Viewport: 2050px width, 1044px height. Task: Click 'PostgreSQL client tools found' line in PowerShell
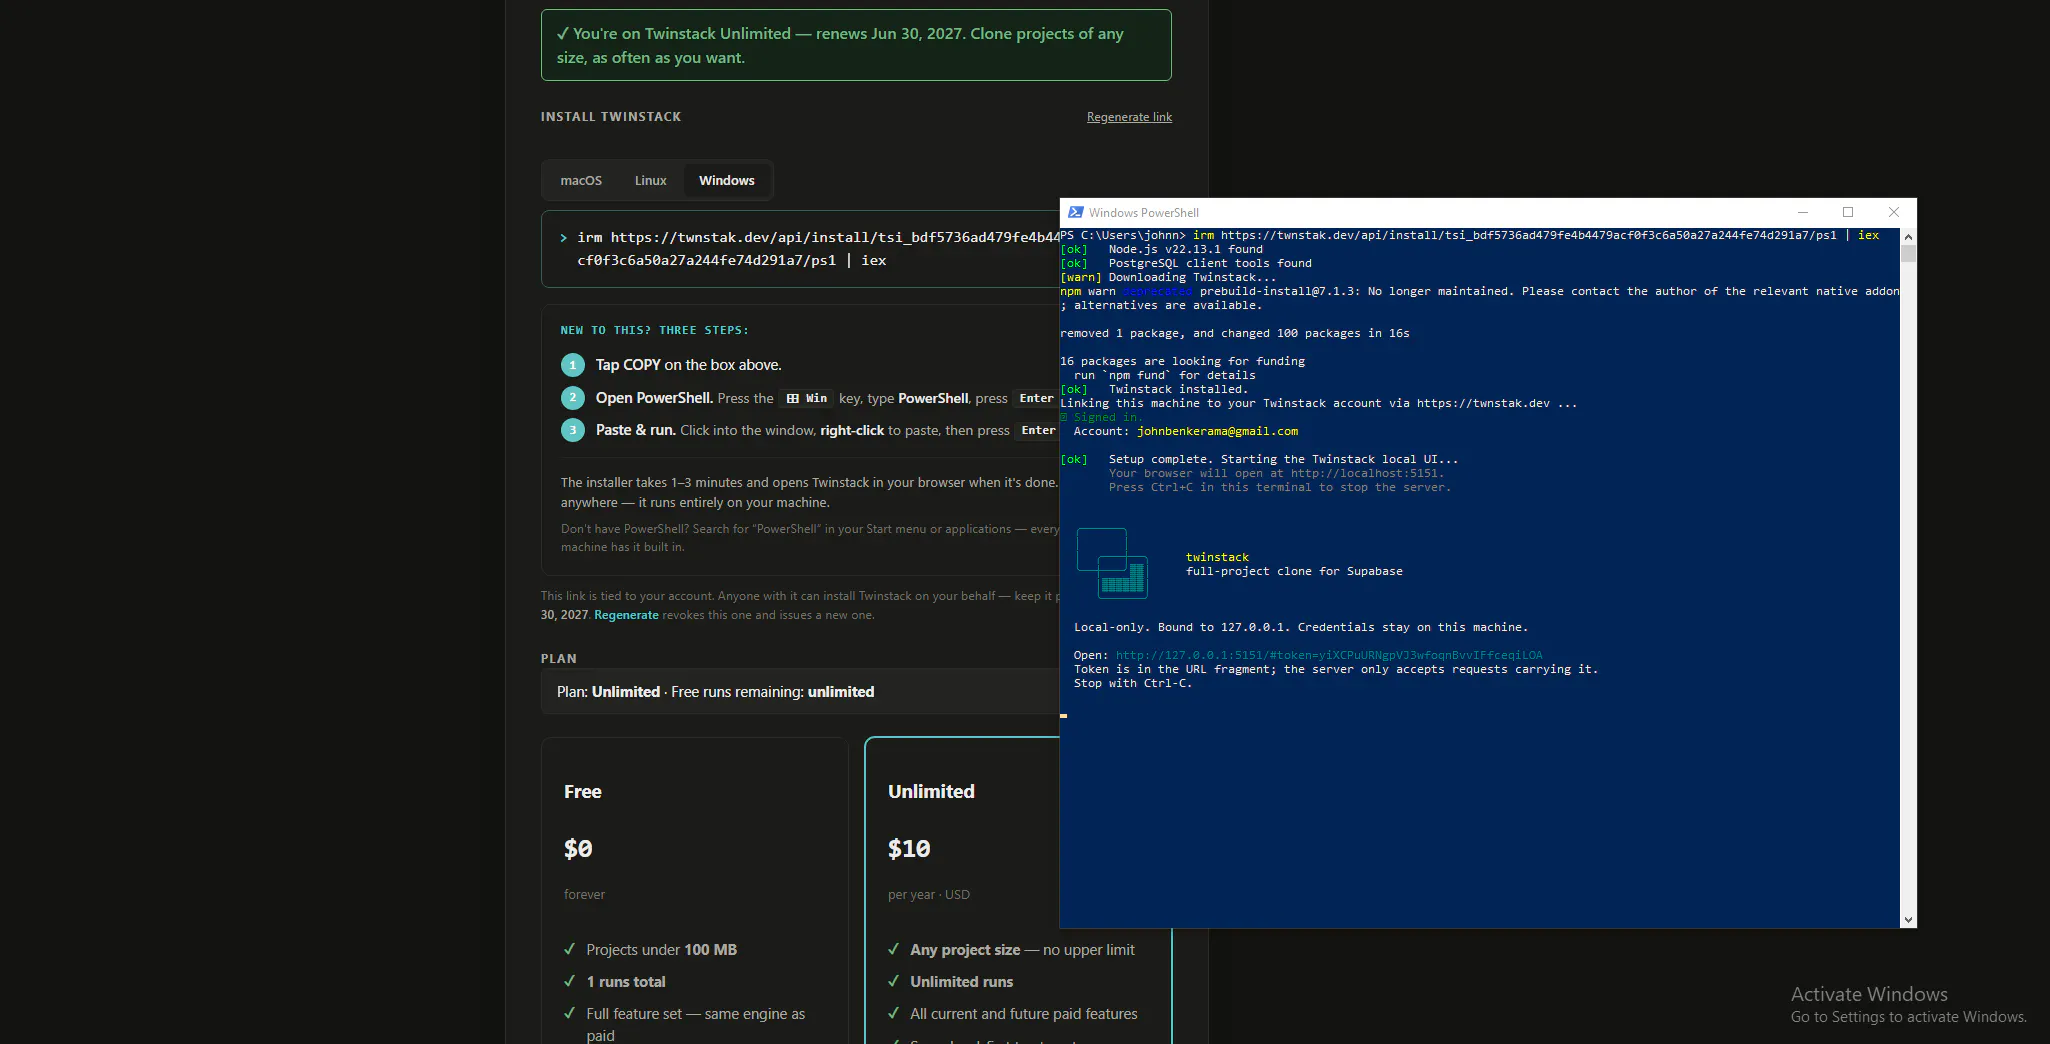(x=1210, y=264)
